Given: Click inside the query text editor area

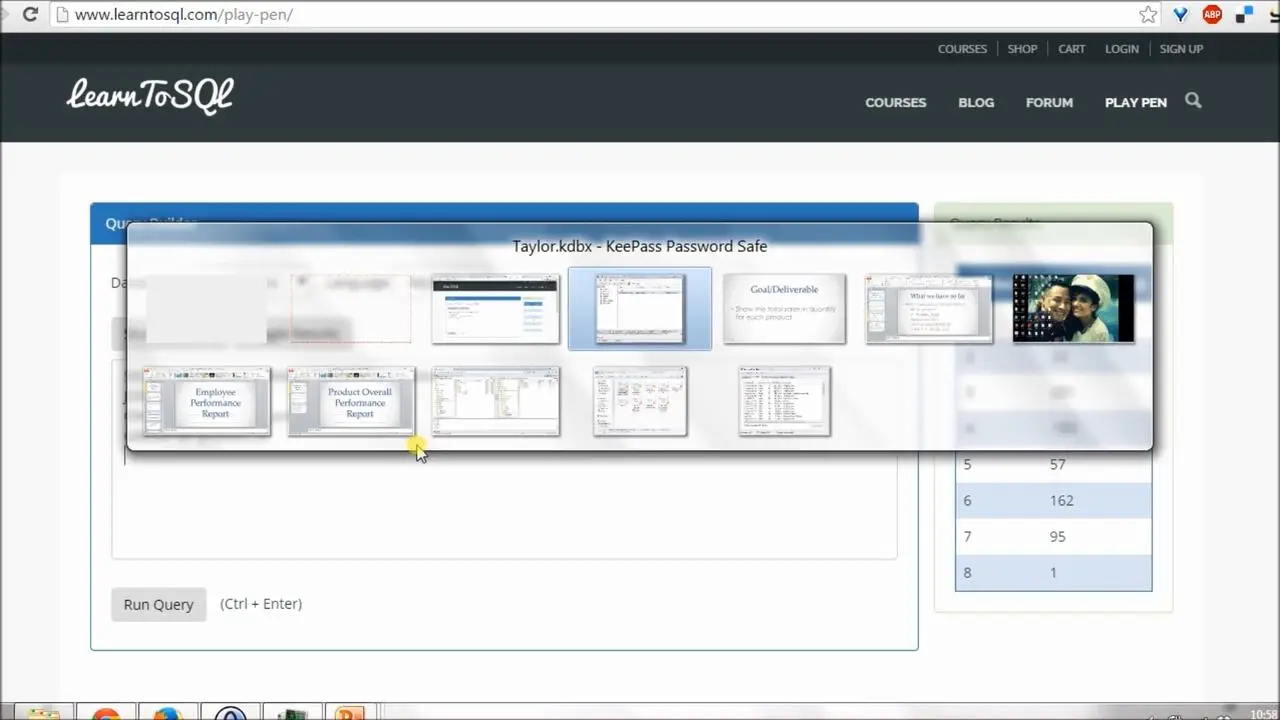Looking at the screenshot, I should coord(504,505).
